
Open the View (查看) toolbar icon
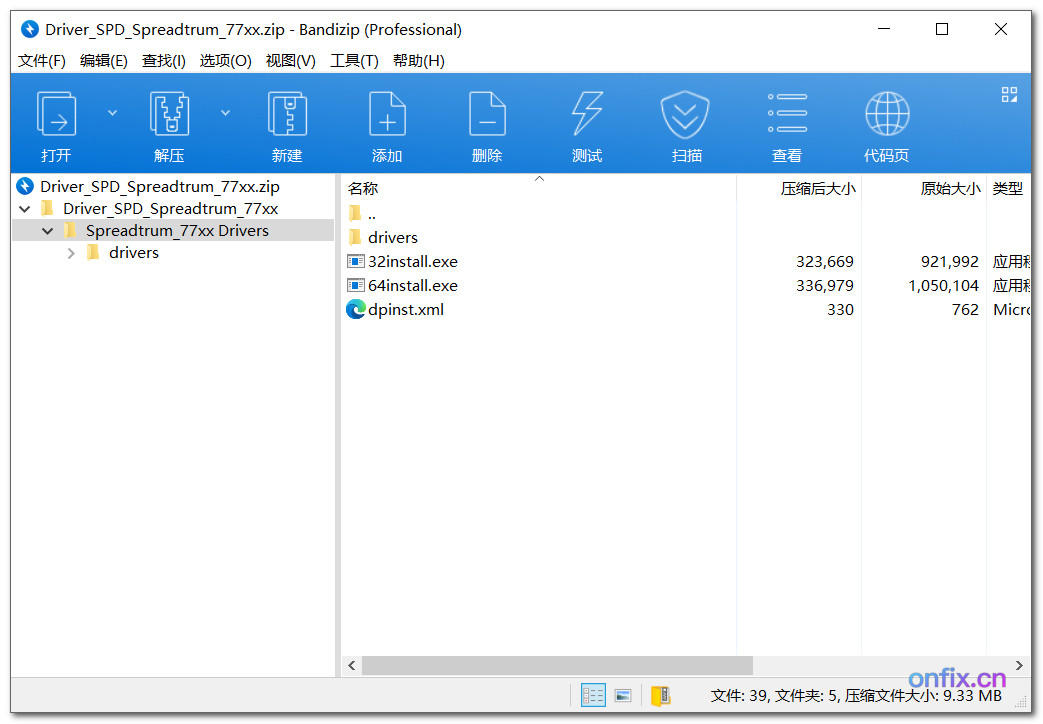(787, 114)
